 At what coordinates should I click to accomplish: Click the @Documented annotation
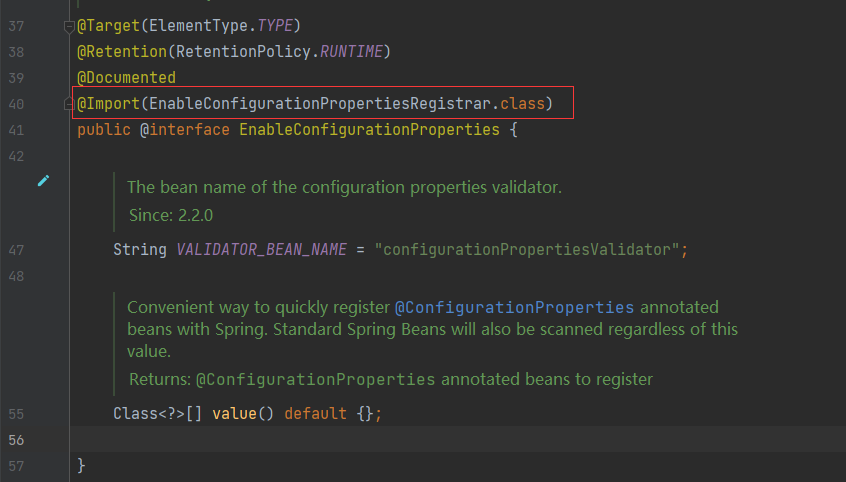[x=126, y=78]
